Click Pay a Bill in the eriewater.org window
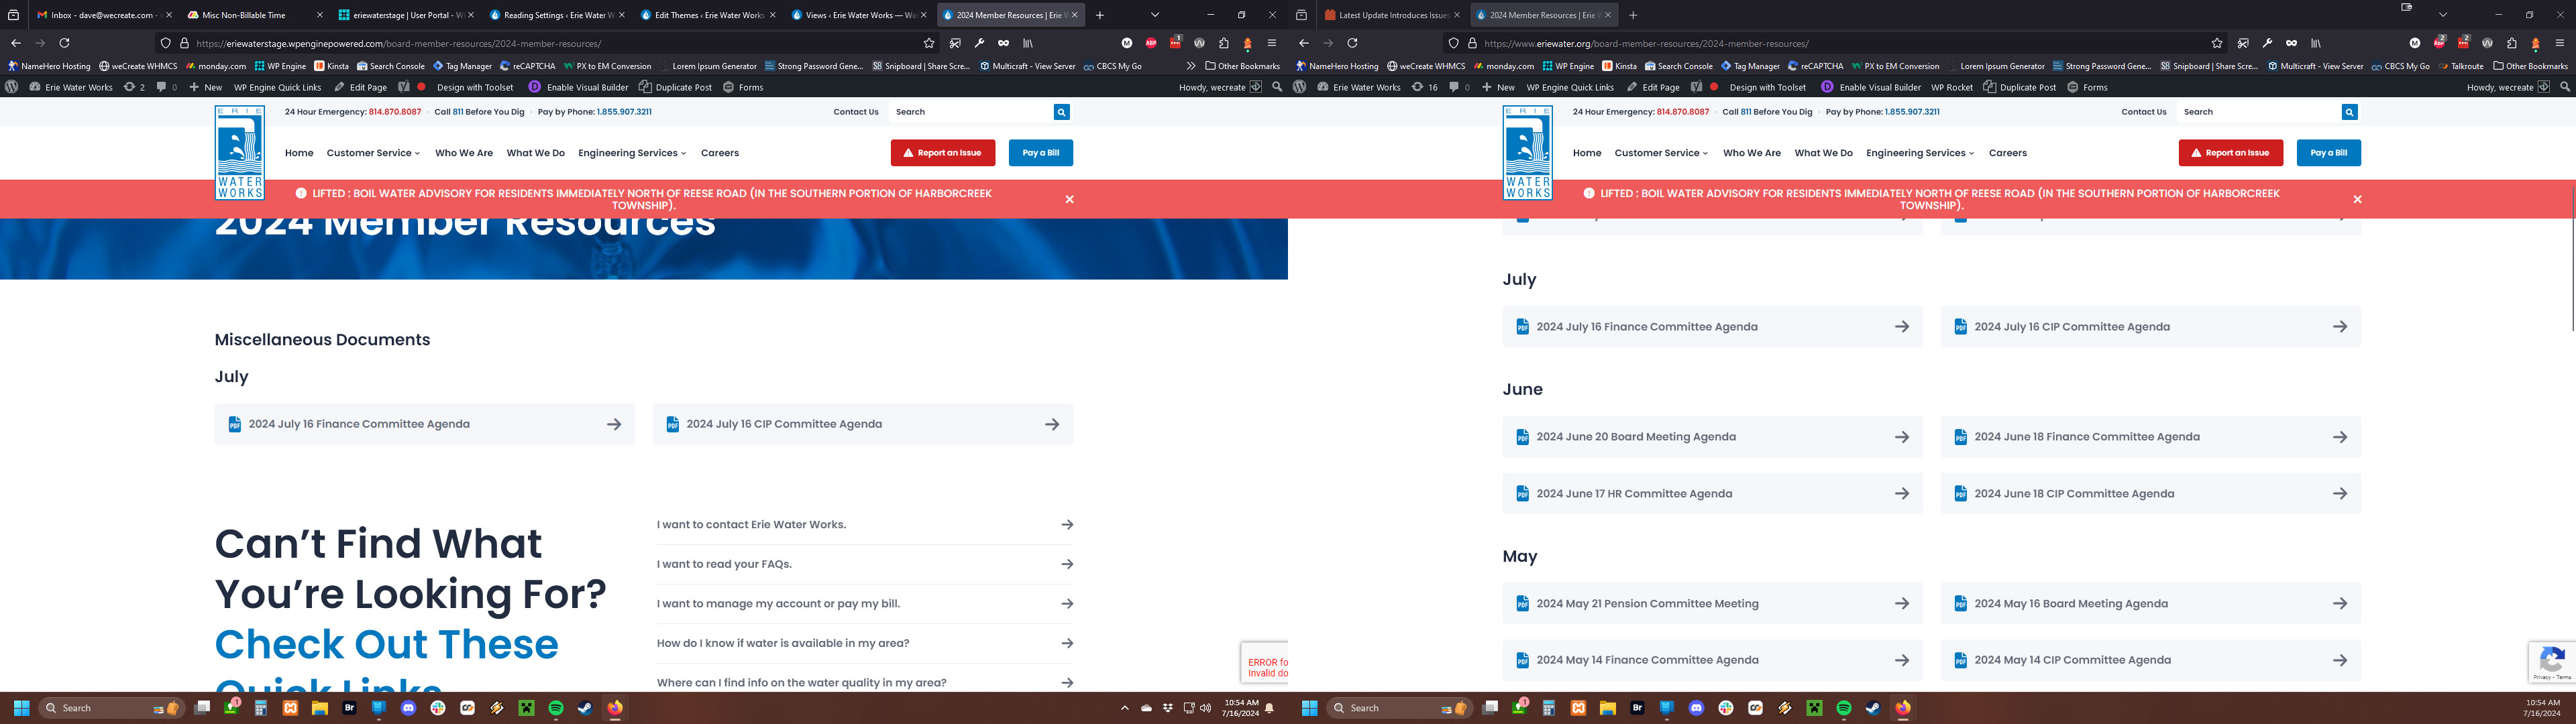Screen dimensions: 2576x724 point(2329,153)
